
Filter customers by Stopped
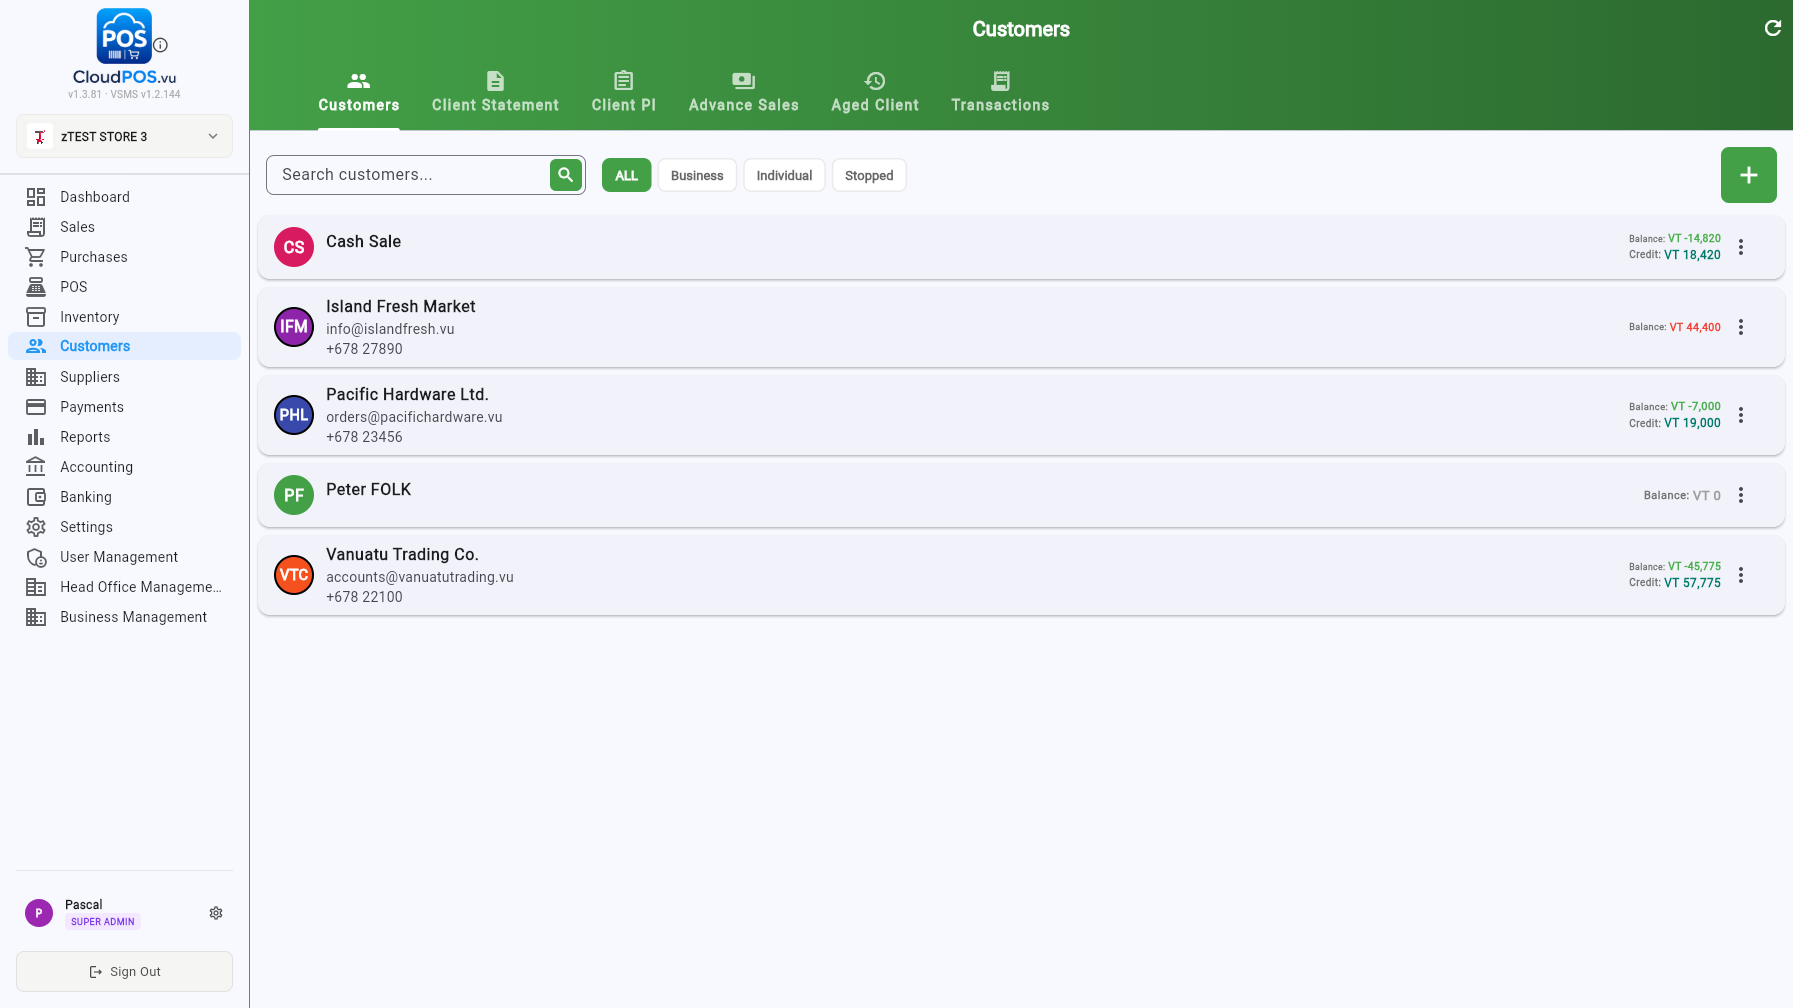(869, 175)
